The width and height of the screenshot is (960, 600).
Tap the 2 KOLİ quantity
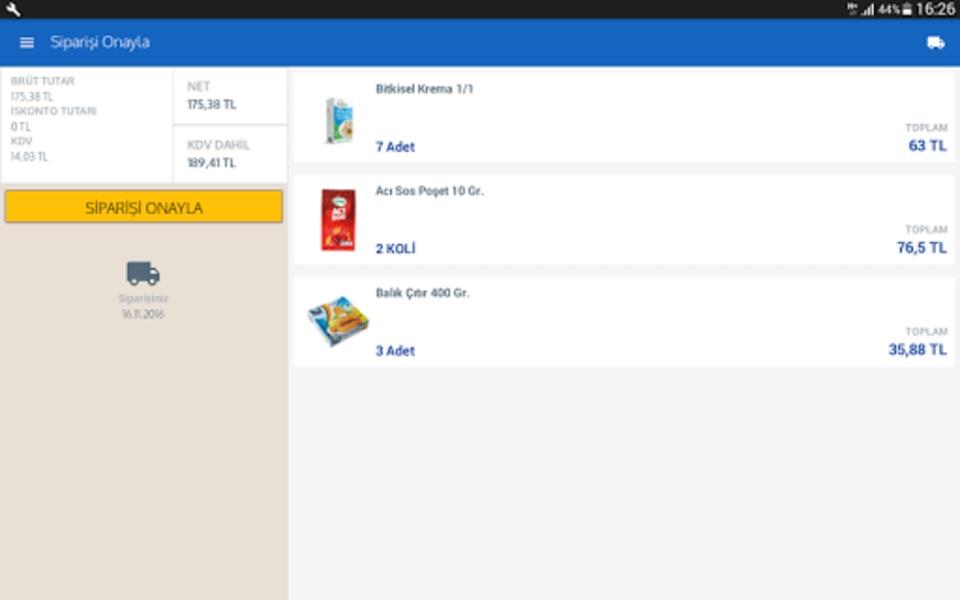396,249
